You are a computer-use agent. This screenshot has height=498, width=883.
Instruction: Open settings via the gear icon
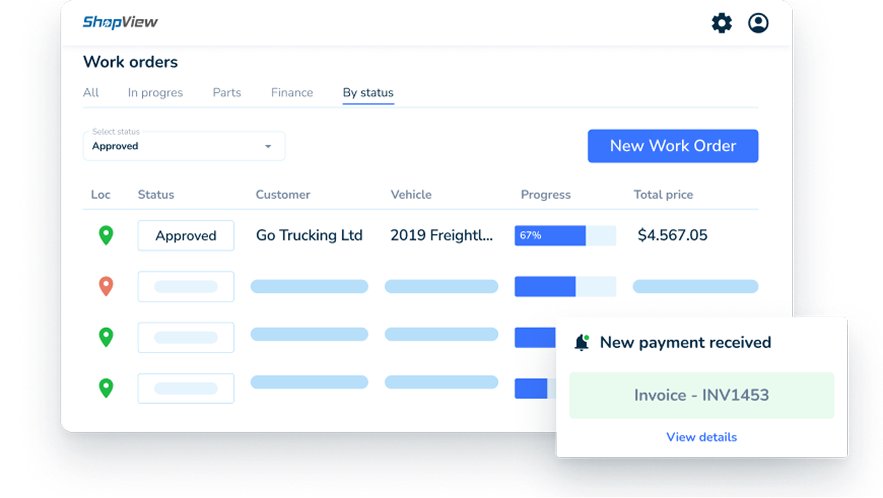(x=721, y=23)
